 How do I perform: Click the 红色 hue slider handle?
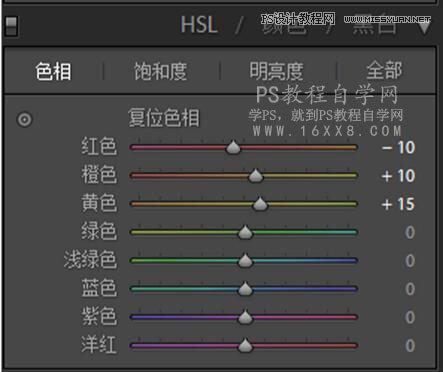click(233, 147)
